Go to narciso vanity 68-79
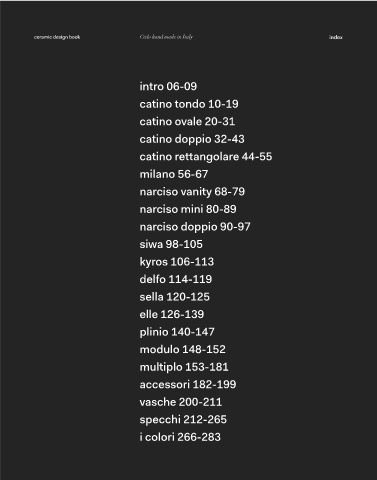Image resolution: width=377 pixels, height=480 pixels. pyautogui.click(x=192, y=192)
